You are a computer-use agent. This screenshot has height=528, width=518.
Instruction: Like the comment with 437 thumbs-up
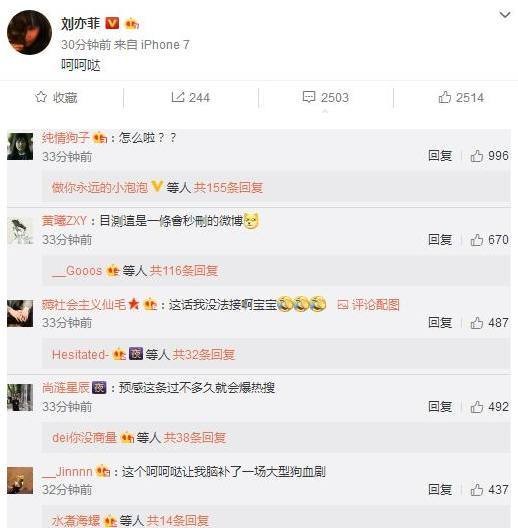(477, 490)
